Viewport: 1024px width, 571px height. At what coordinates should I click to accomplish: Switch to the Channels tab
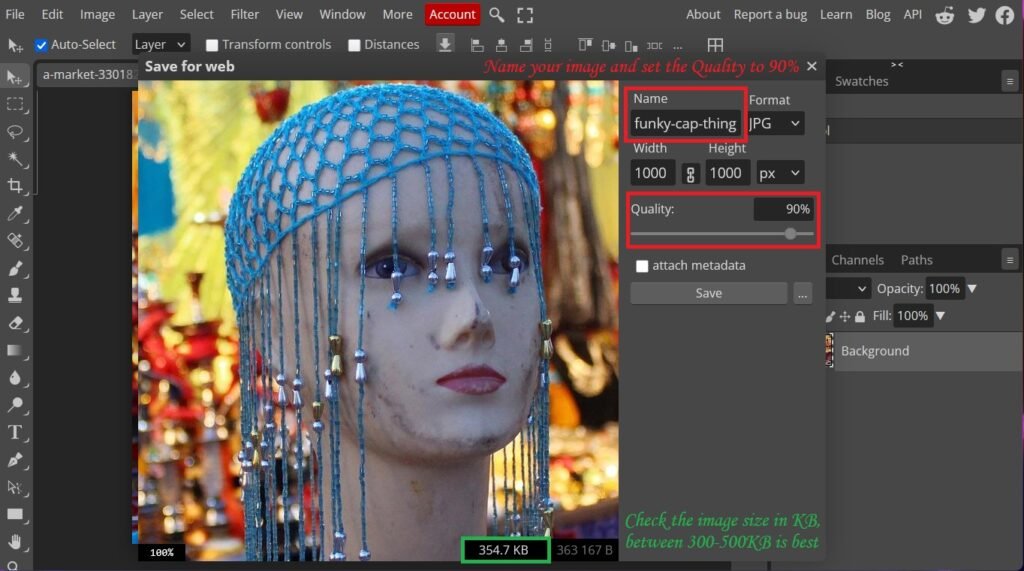point(857,260)
